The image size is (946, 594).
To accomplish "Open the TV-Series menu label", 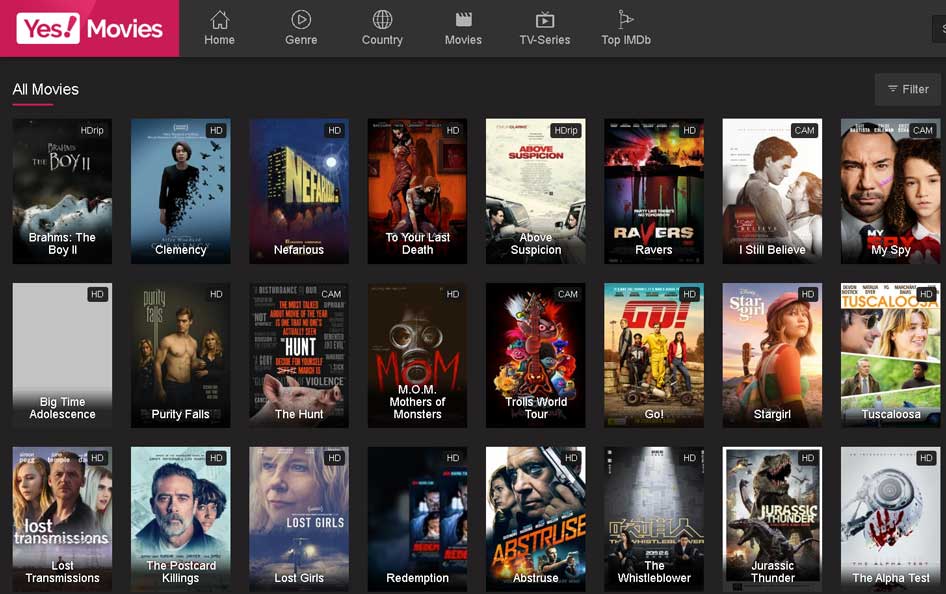I will click(545, 40).
